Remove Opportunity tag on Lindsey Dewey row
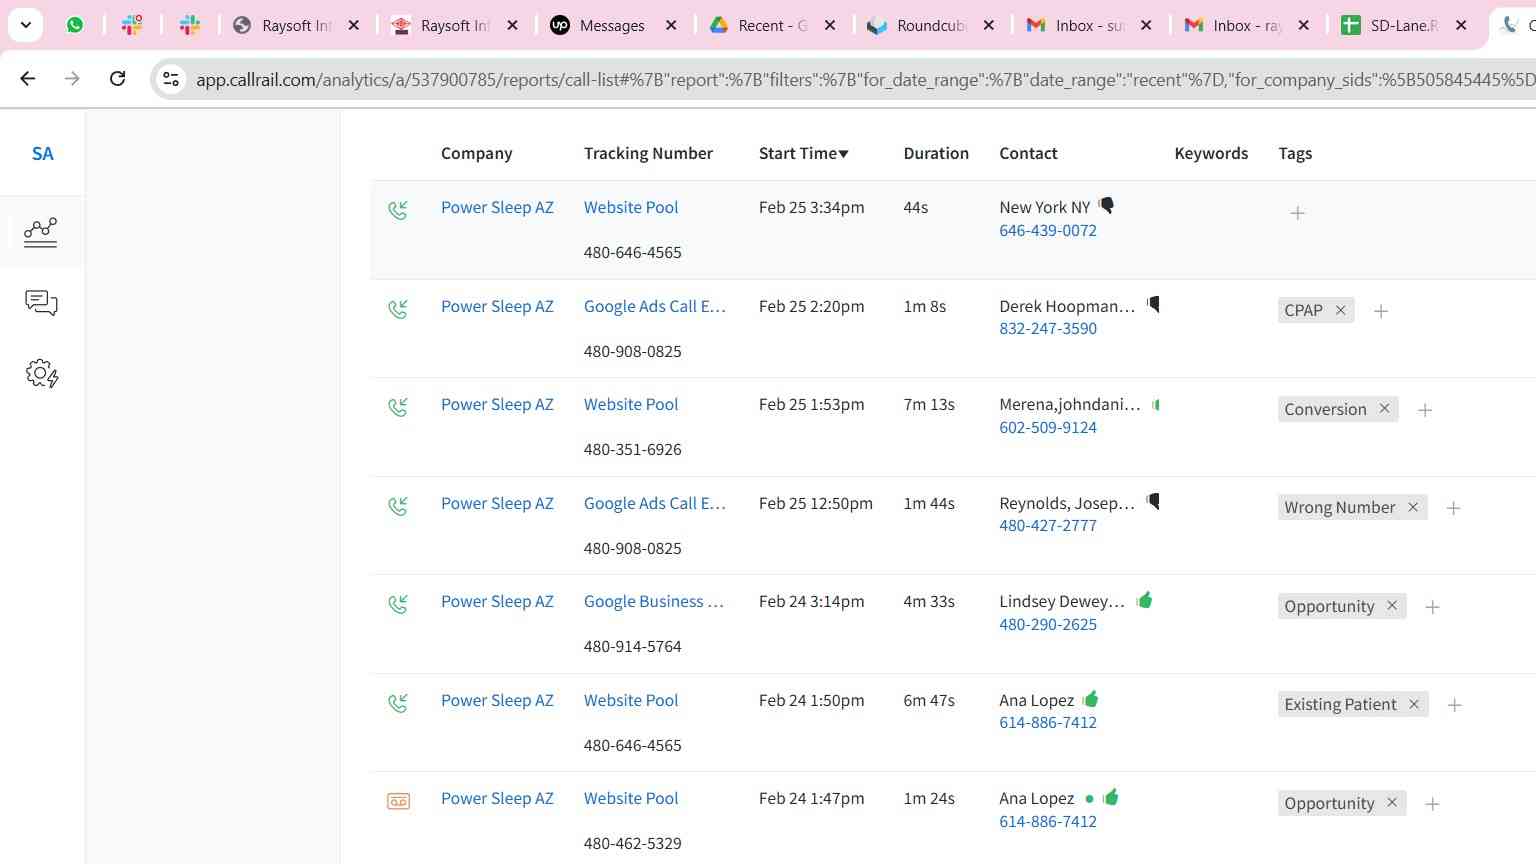Image resolution: width=1536 pixels, height=864 pixels. click(x=1392, y=605)
